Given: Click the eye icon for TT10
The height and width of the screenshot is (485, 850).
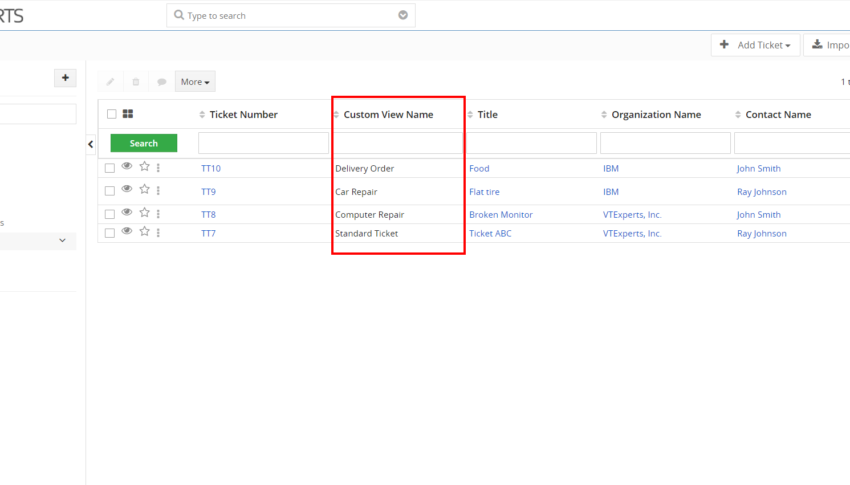Looking at the screenshot, I should [x=127, y=166].
